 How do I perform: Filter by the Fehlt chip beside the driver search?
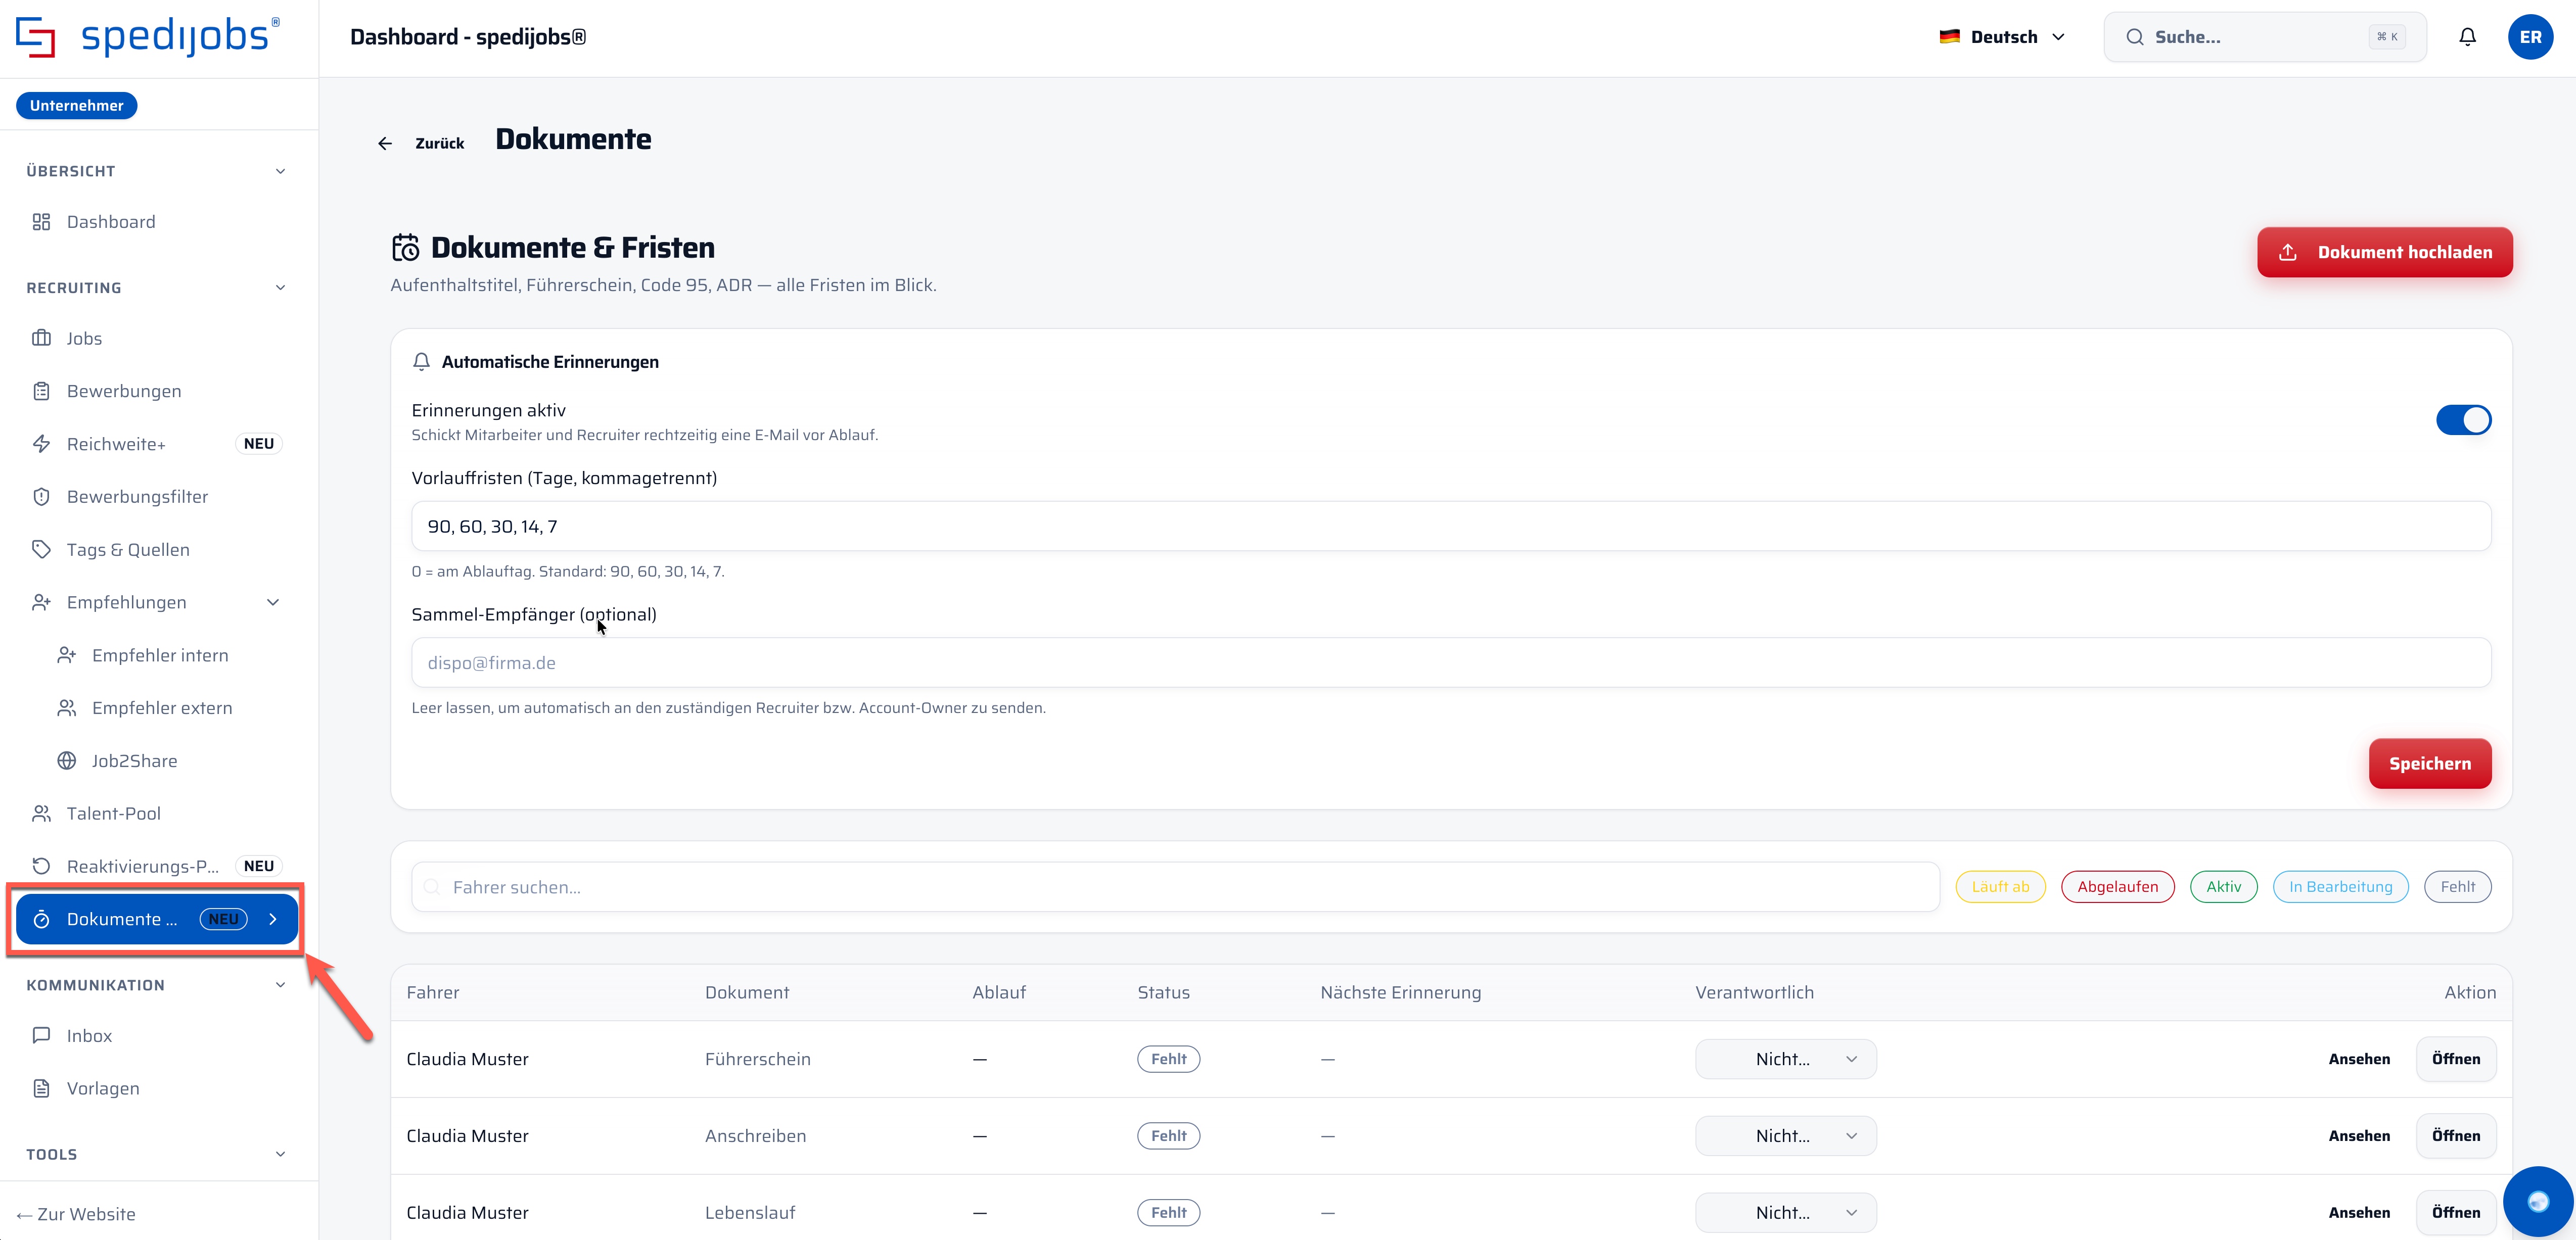tap(2457, 887)
